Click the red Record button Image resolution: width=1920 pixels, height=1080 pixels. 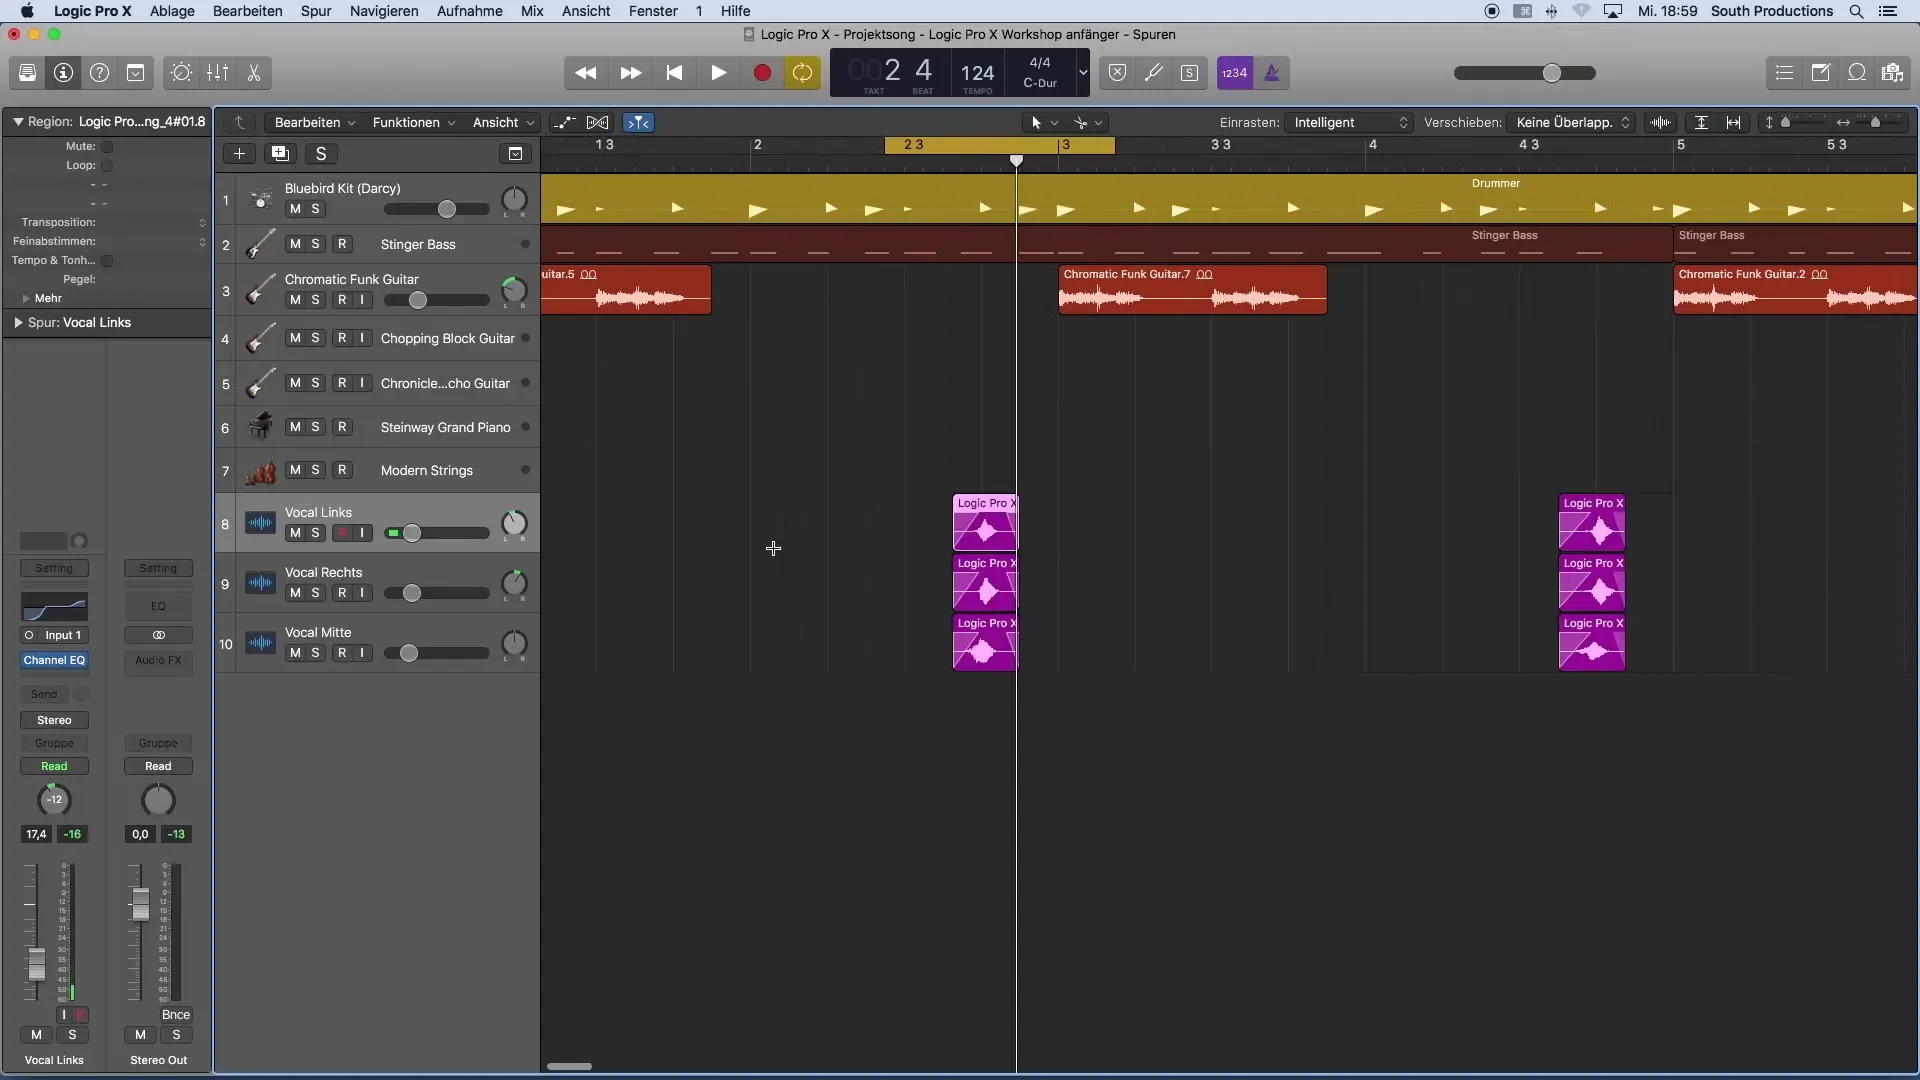(762, 73)
